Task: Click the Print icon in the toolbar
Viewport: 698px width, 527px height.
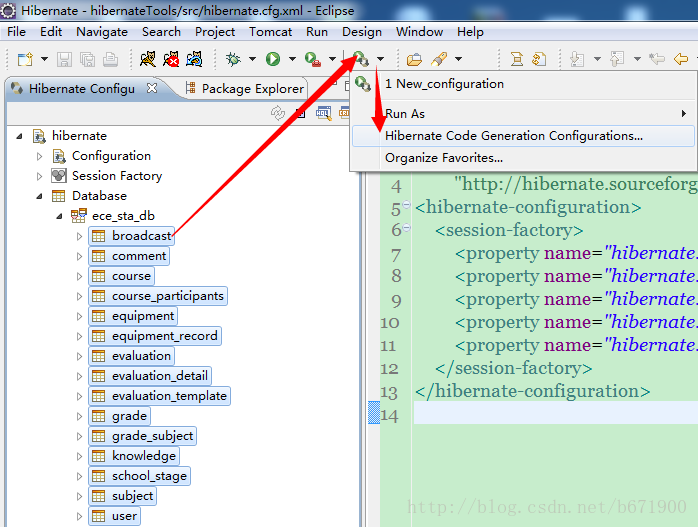Action: point(110,59)
